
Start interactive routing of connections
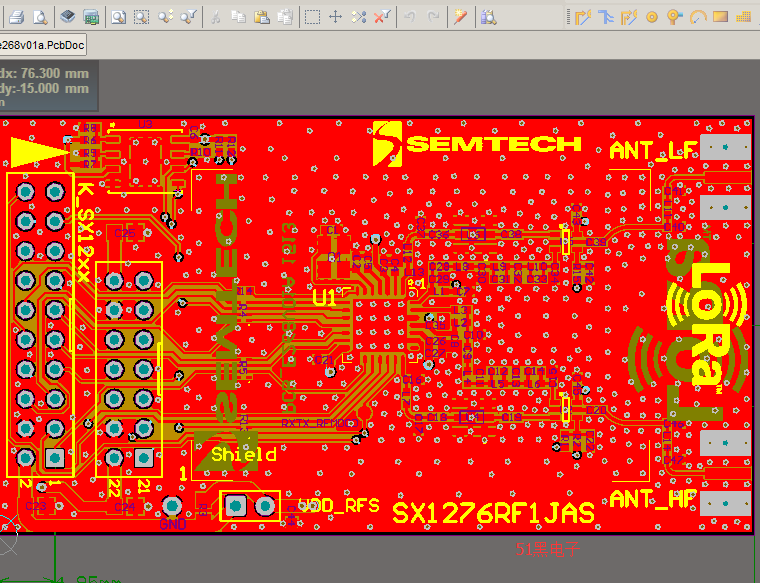583,17
